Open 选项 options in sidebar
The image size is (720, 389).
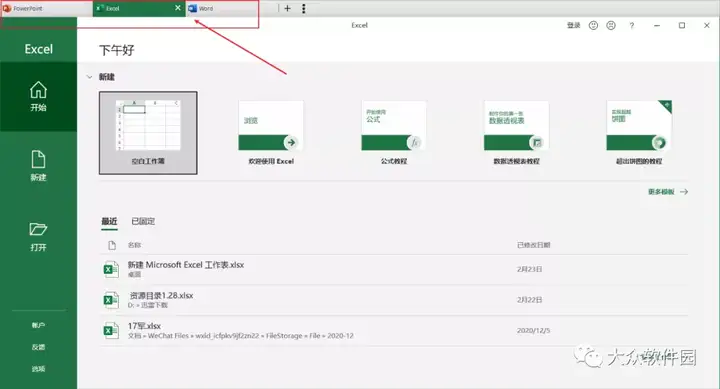(x=39, y=368)
